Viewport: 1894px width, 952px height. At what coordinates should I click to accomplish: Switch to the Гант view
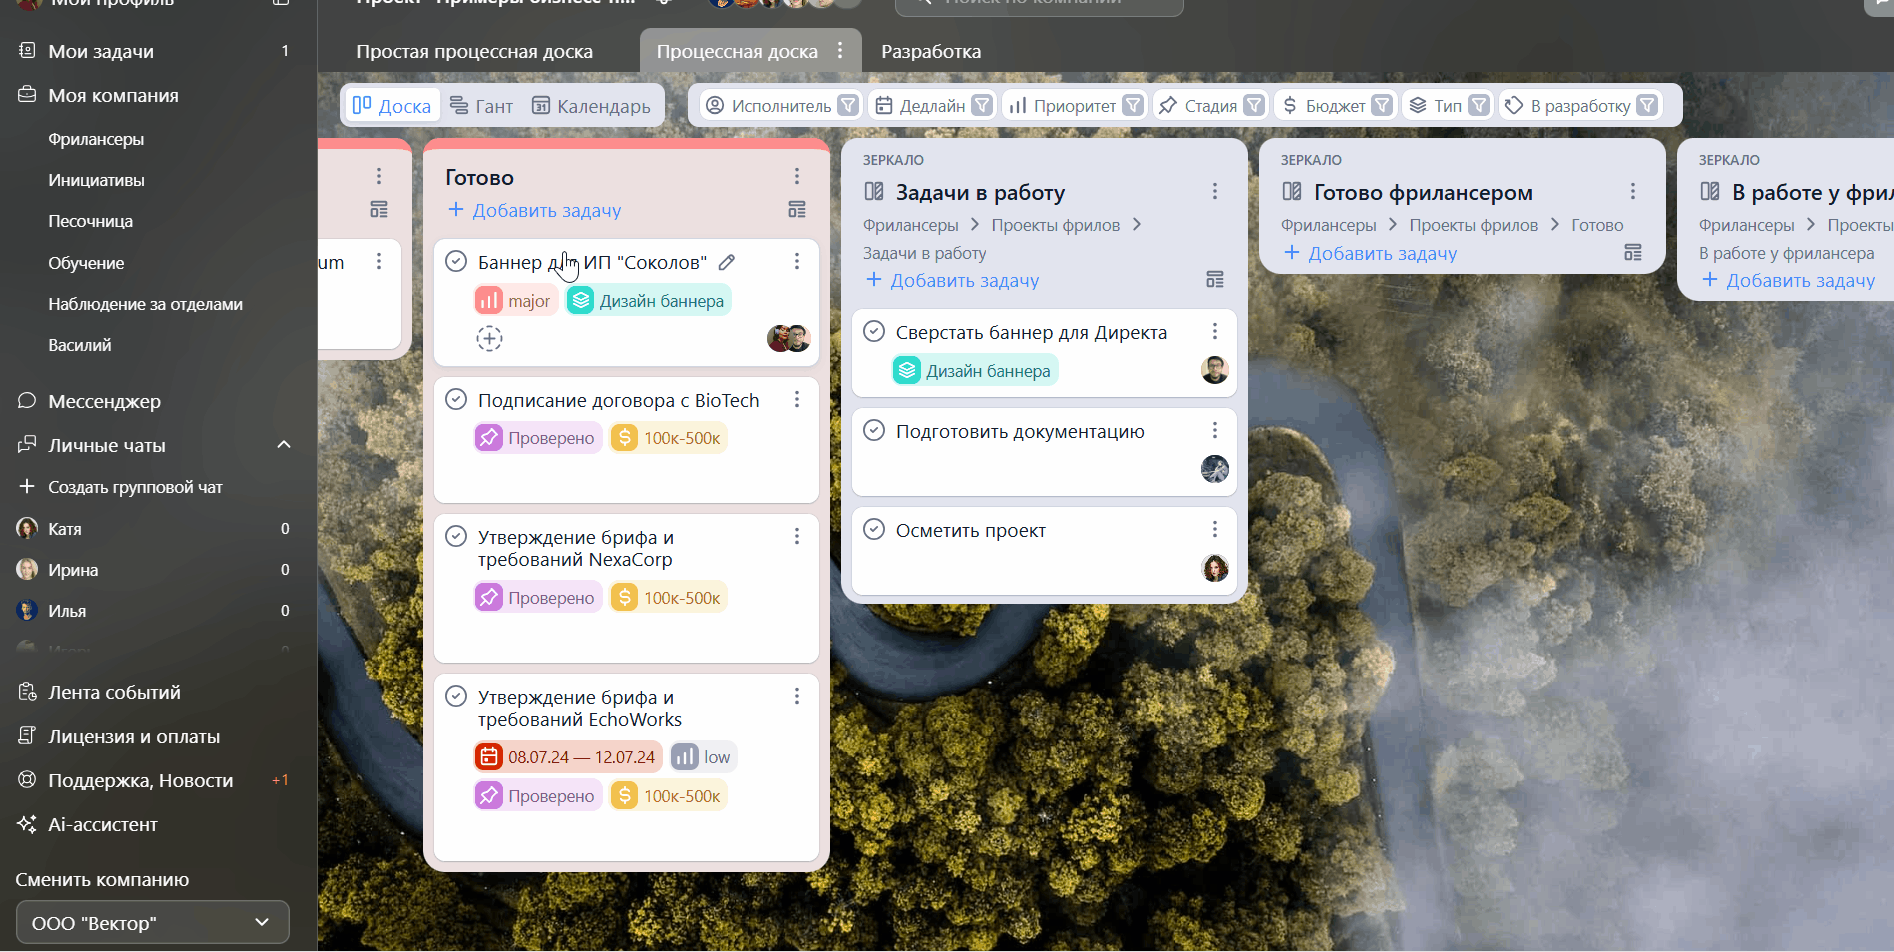tap(481, 105)
